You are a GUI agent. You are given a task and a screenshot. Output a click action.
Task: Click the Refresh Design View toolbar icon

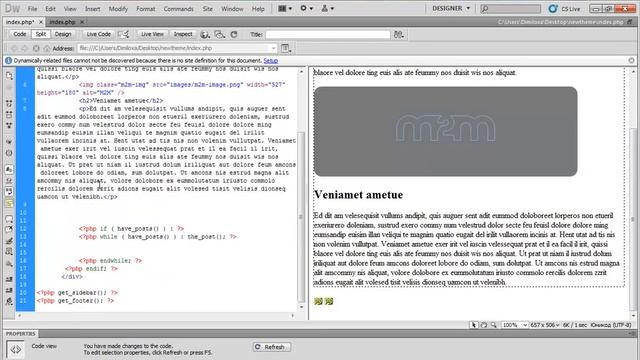(x=234, y=34)
